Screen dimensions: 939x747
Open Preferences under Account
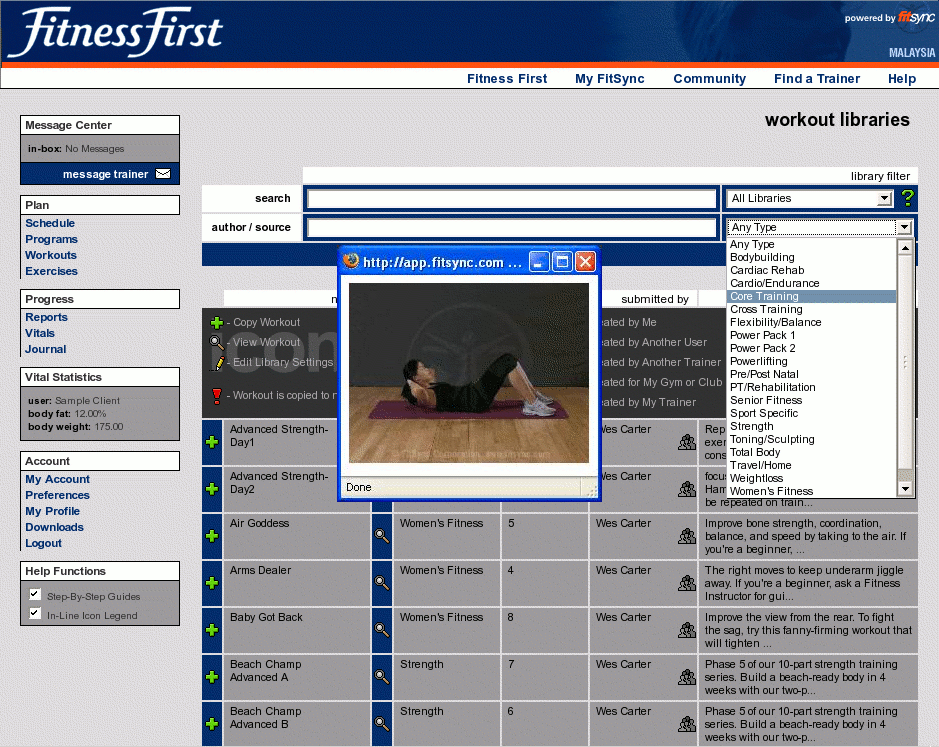pos(57,495)
